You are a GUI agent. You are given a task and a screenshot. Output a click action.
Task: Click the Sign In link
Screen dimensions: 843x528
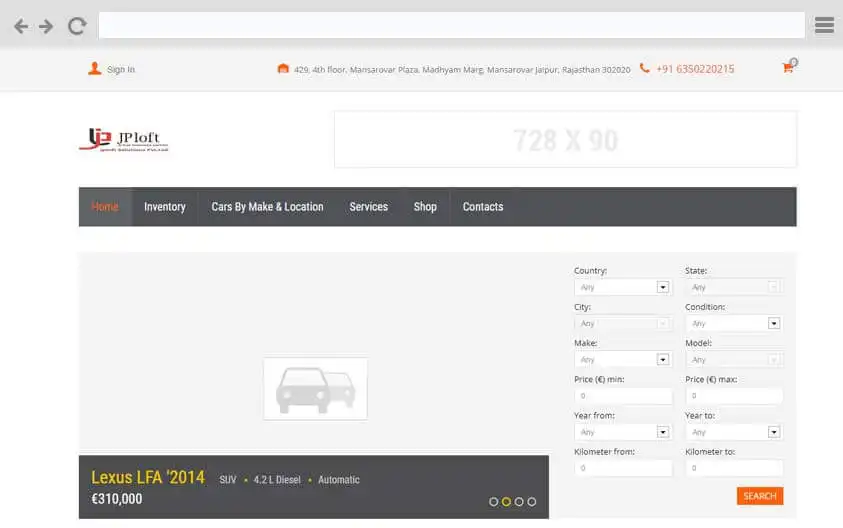[121, 70]
